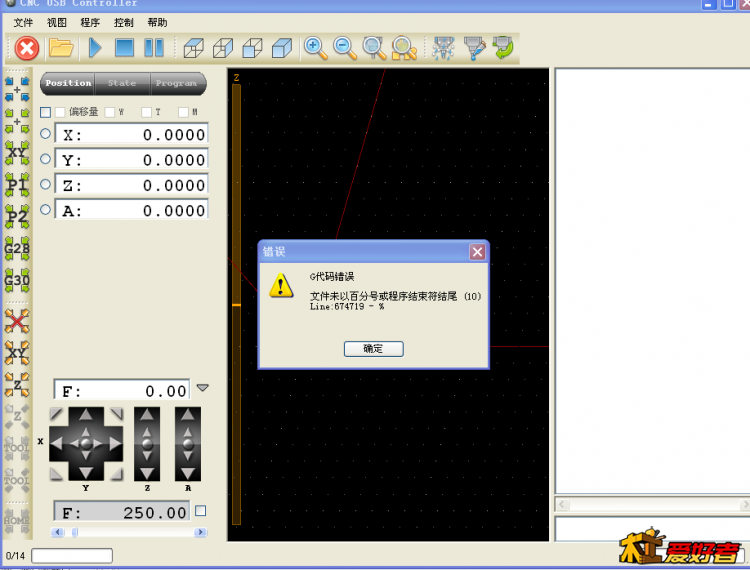Select the second cube side view icon

click(x=223, y=48)
